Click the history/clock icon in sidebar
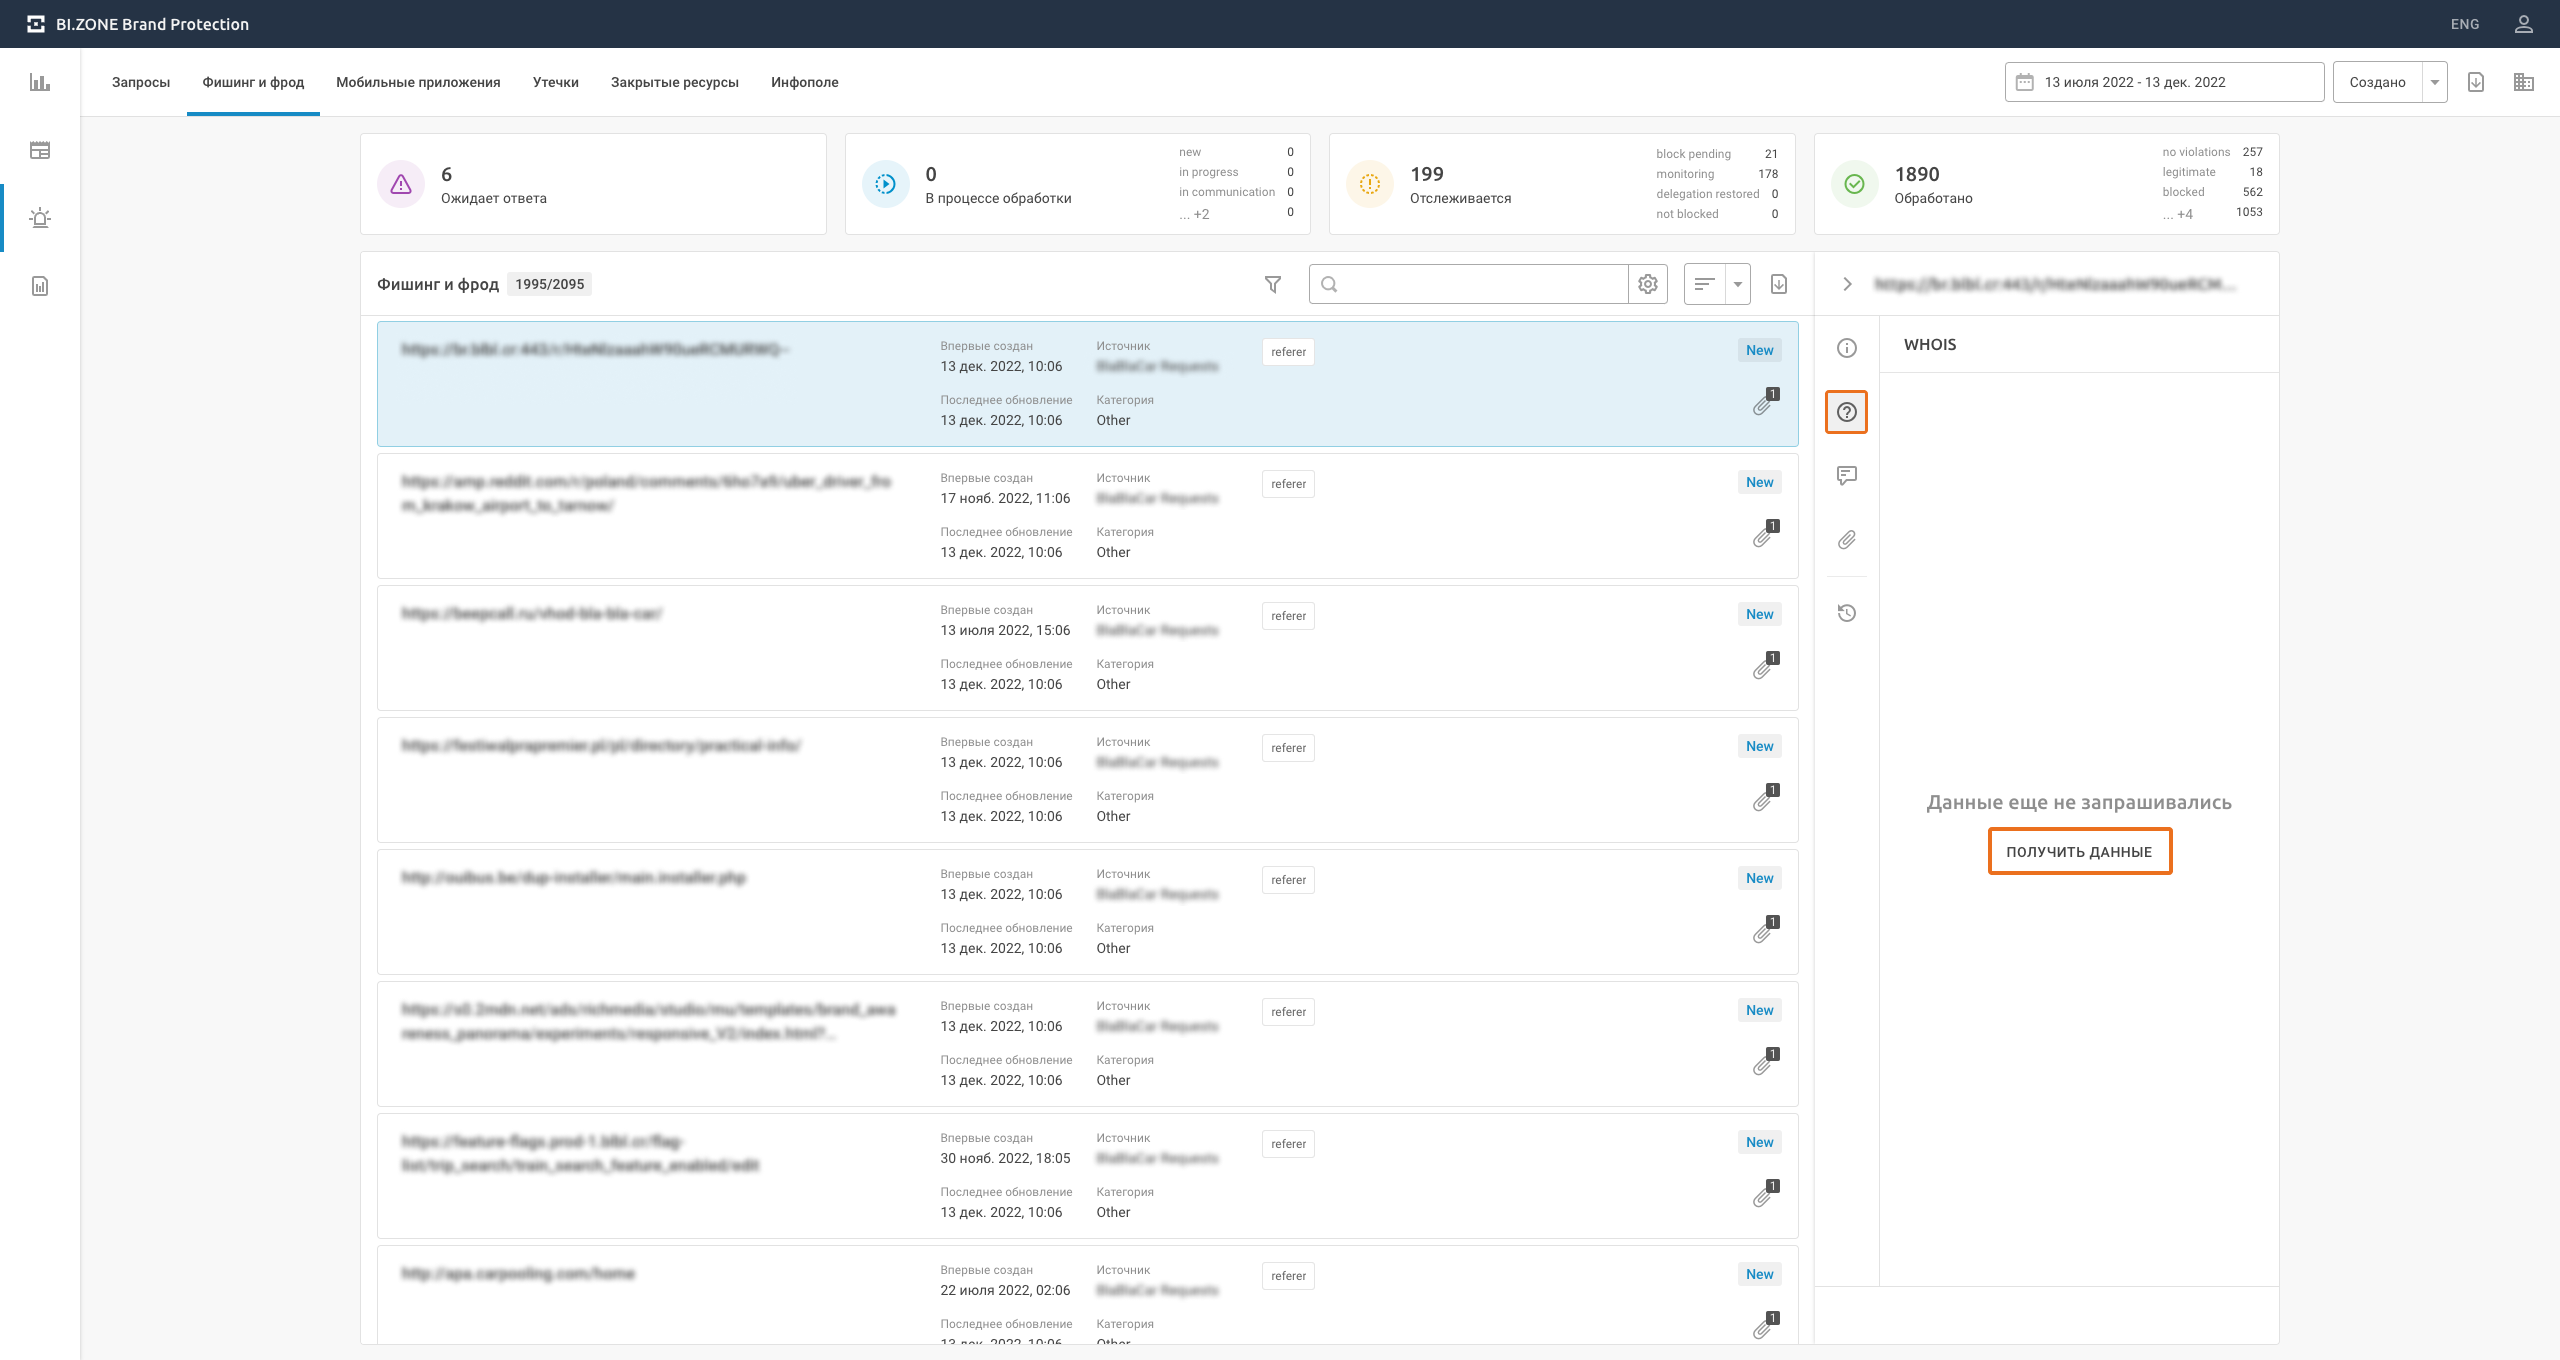Screen dimensions: 2560x1360 point(1847,611)
